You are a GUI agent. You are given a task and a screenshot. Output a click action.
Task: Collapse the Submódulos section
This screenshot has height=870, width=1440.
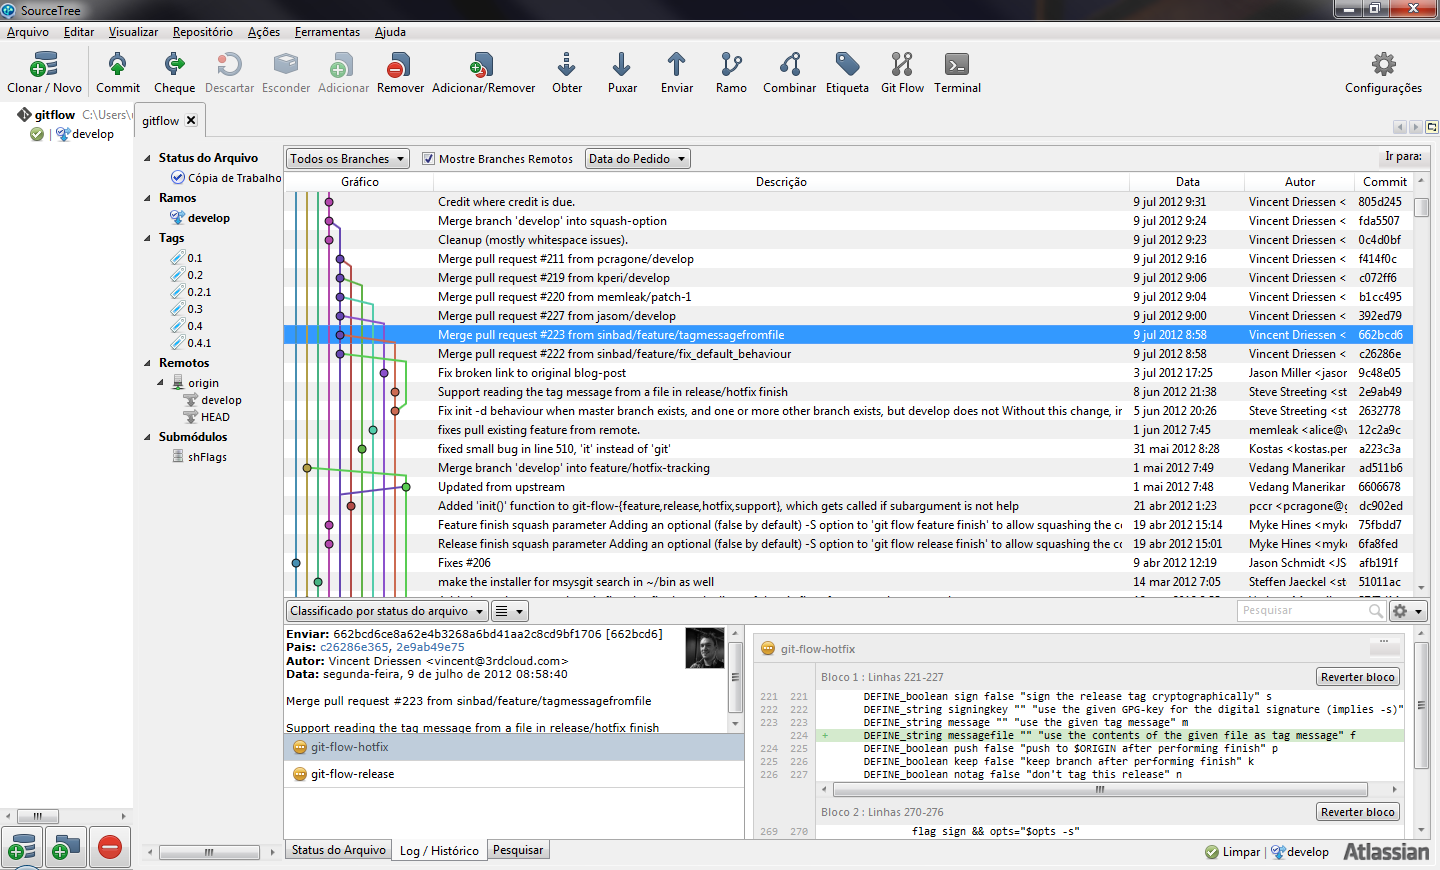[147, 437]
